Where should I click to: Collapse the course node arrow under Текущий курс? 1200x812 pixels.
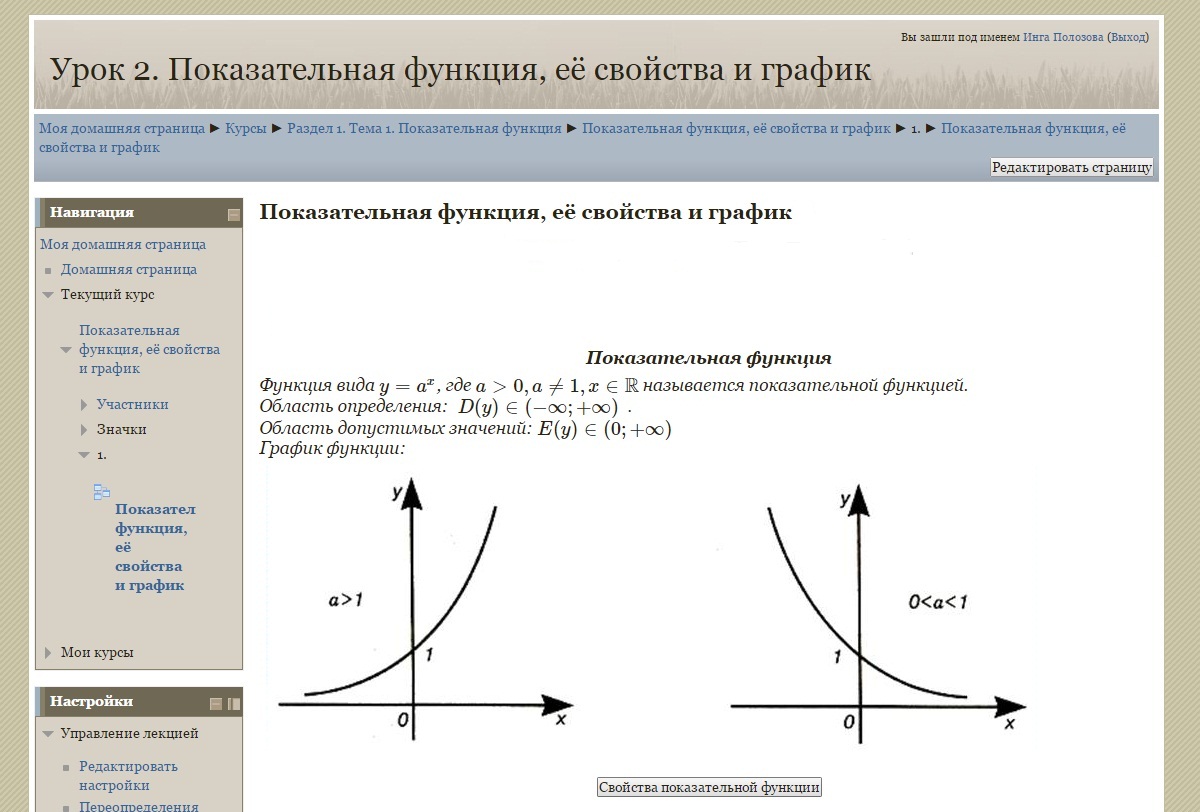(66, 350)
